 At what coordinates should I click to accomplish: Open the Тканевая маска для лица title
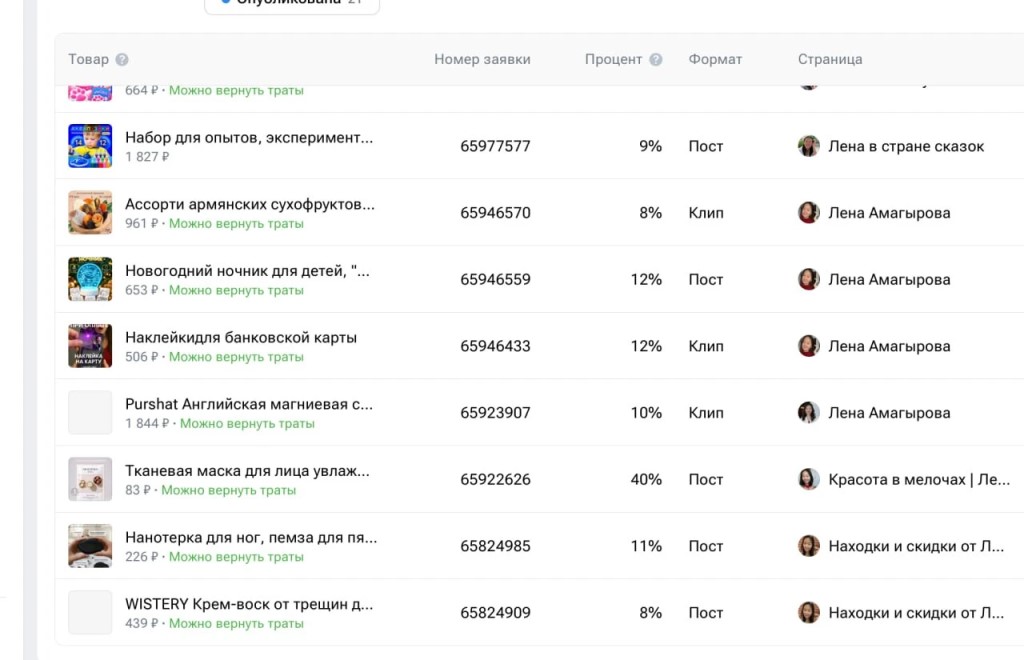pos(248,471)
